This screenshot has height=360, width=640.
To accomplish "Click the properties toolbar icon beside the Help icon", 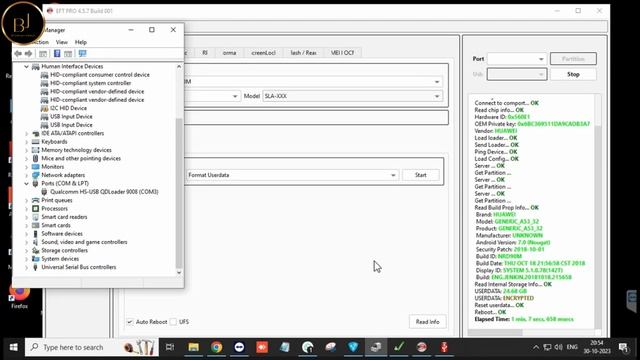I will pos(68,53).
